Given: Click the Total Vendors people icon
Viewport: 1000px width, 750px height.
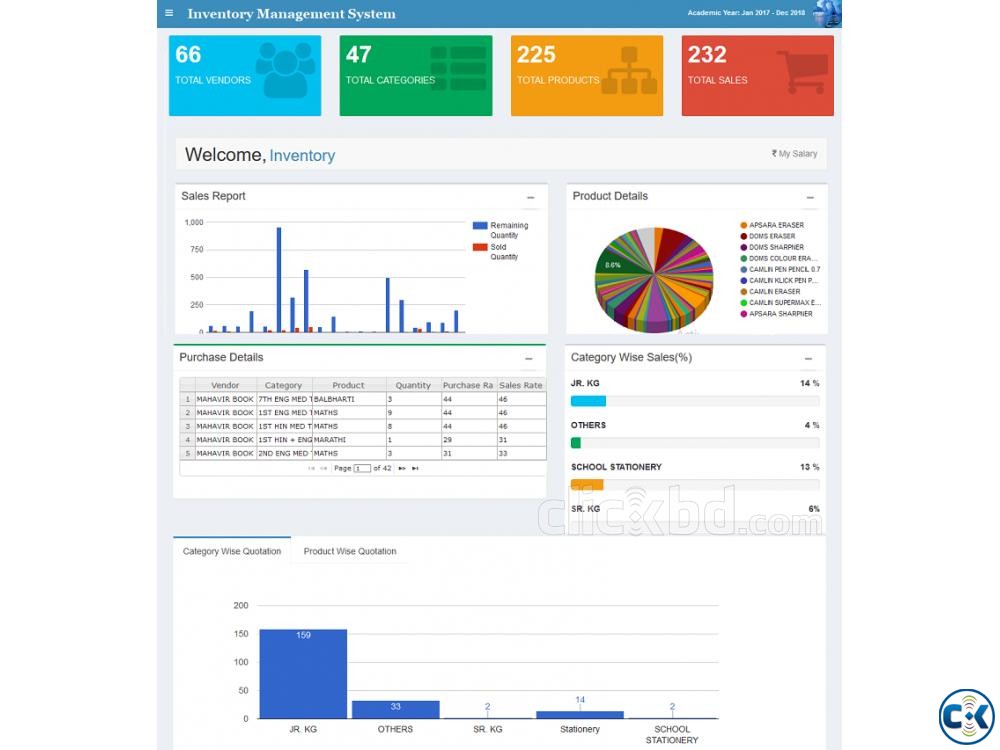Looking at the screenshot, I should (x=285, y=70).
